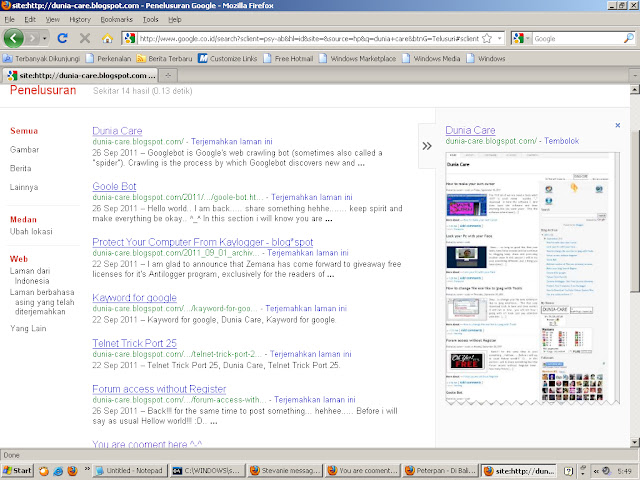Launch Internet Explorer from quick launch

tap(58, 471)
